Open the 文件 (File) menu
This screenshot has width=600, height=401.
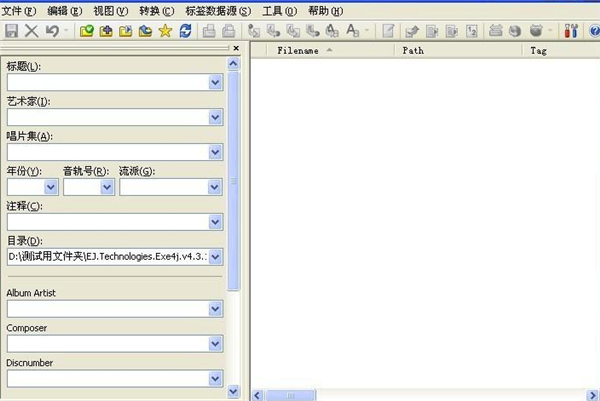(19, 10)
